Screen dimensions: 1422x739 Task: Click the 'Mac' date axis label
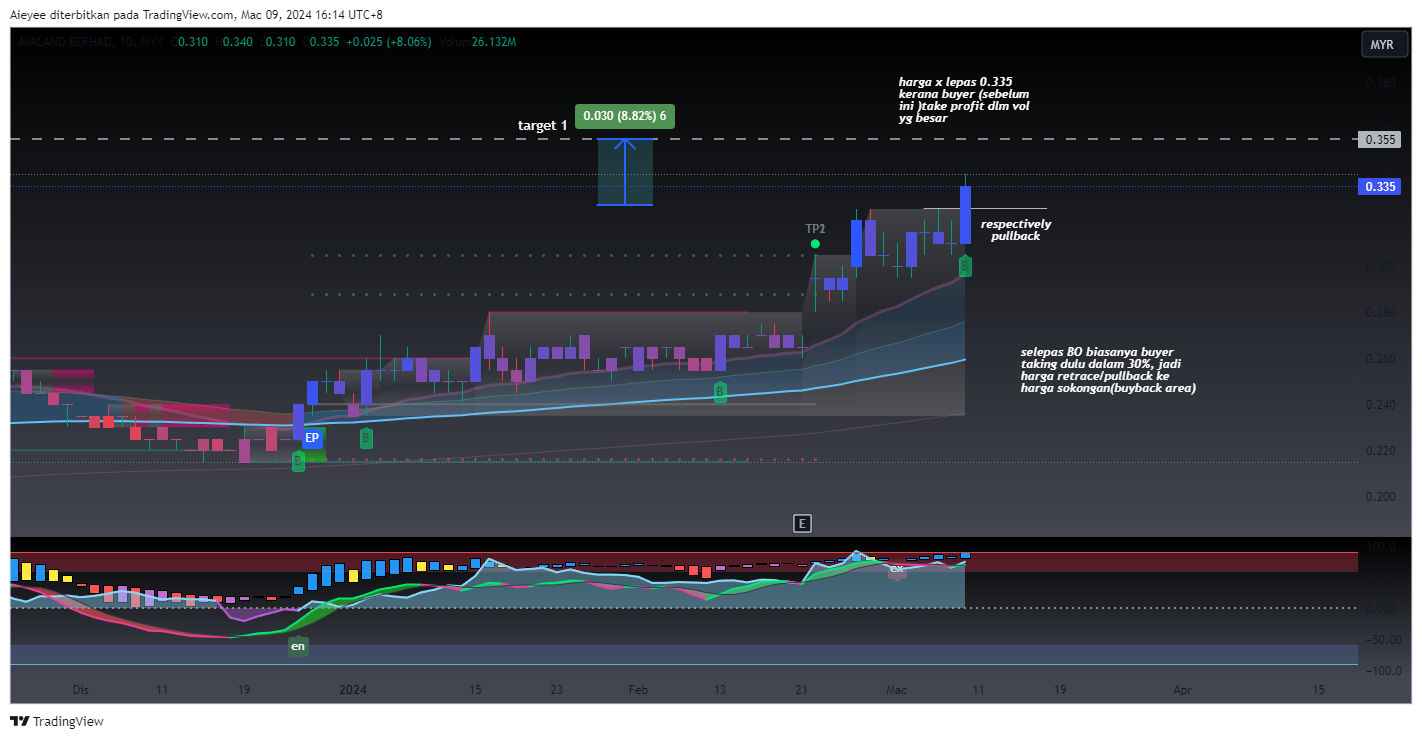(896, 690)
